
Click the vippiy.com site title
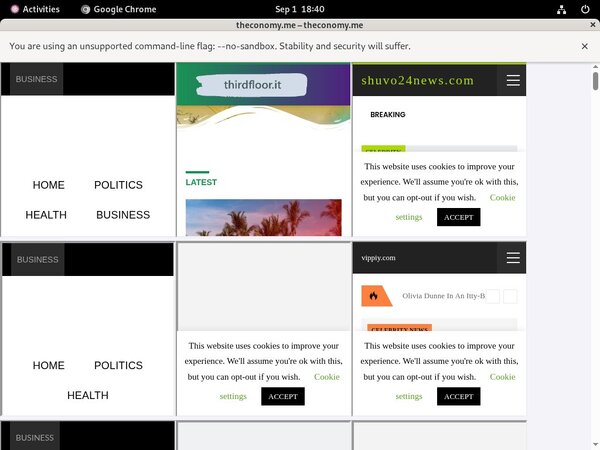379,257
